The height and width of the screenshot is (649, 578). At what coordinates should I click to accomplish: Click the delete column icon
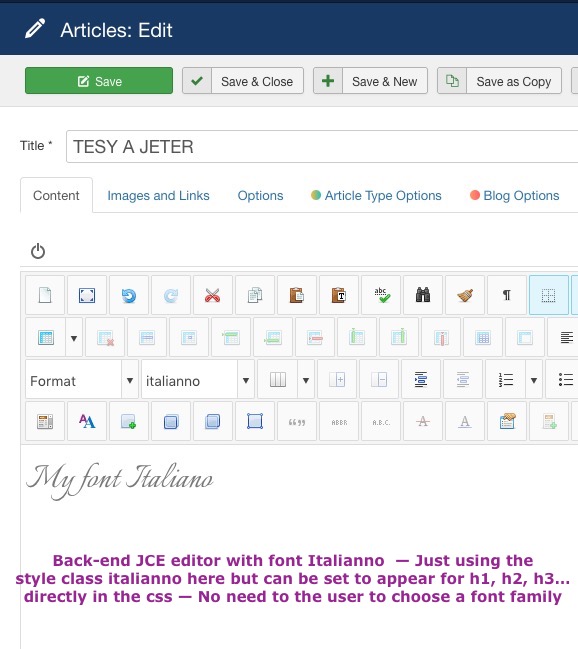pos(441,337)
